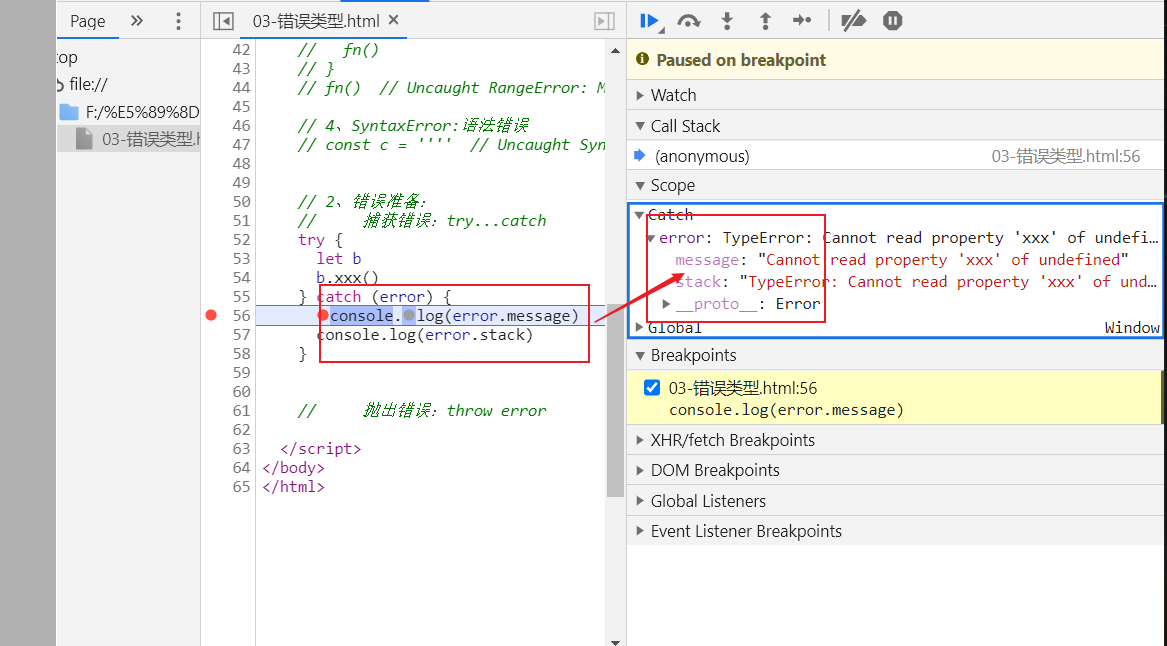Step out of current function
This screenshot has width=1167, height=646.
point(764,21)
